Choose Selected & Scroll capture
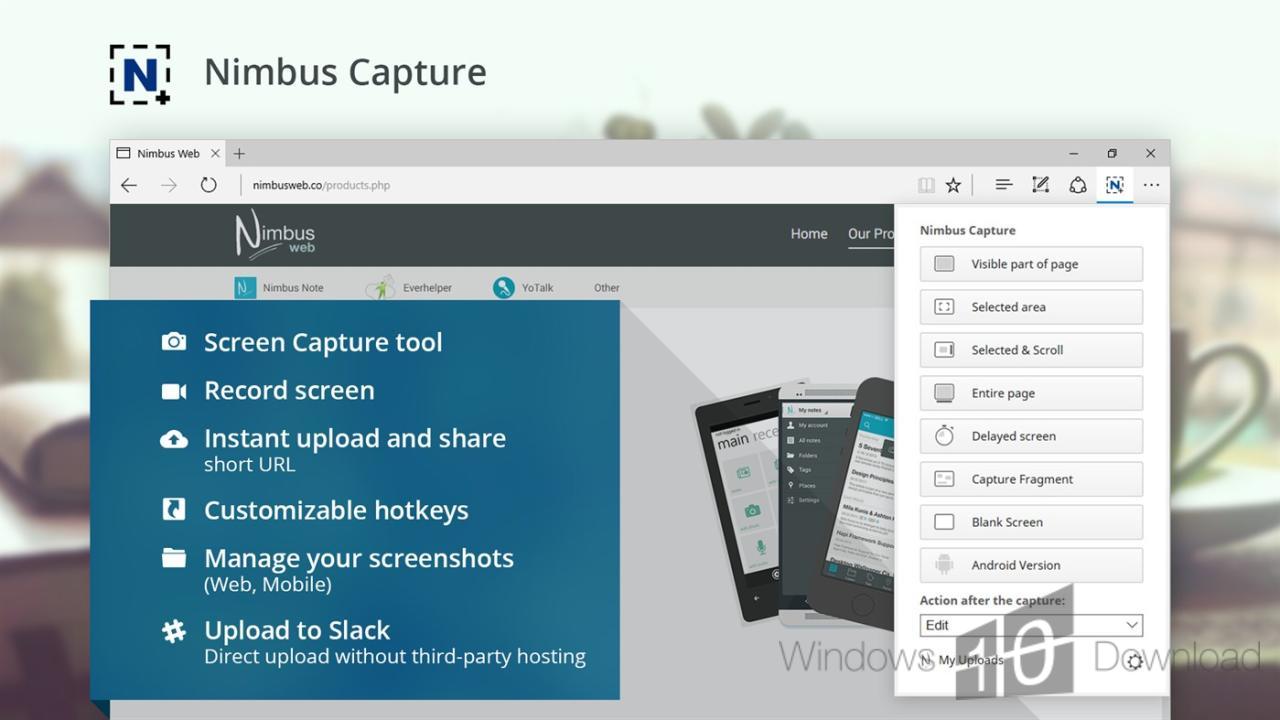The height and width of the screenshot is (720, 1280). click(1031, 350)
